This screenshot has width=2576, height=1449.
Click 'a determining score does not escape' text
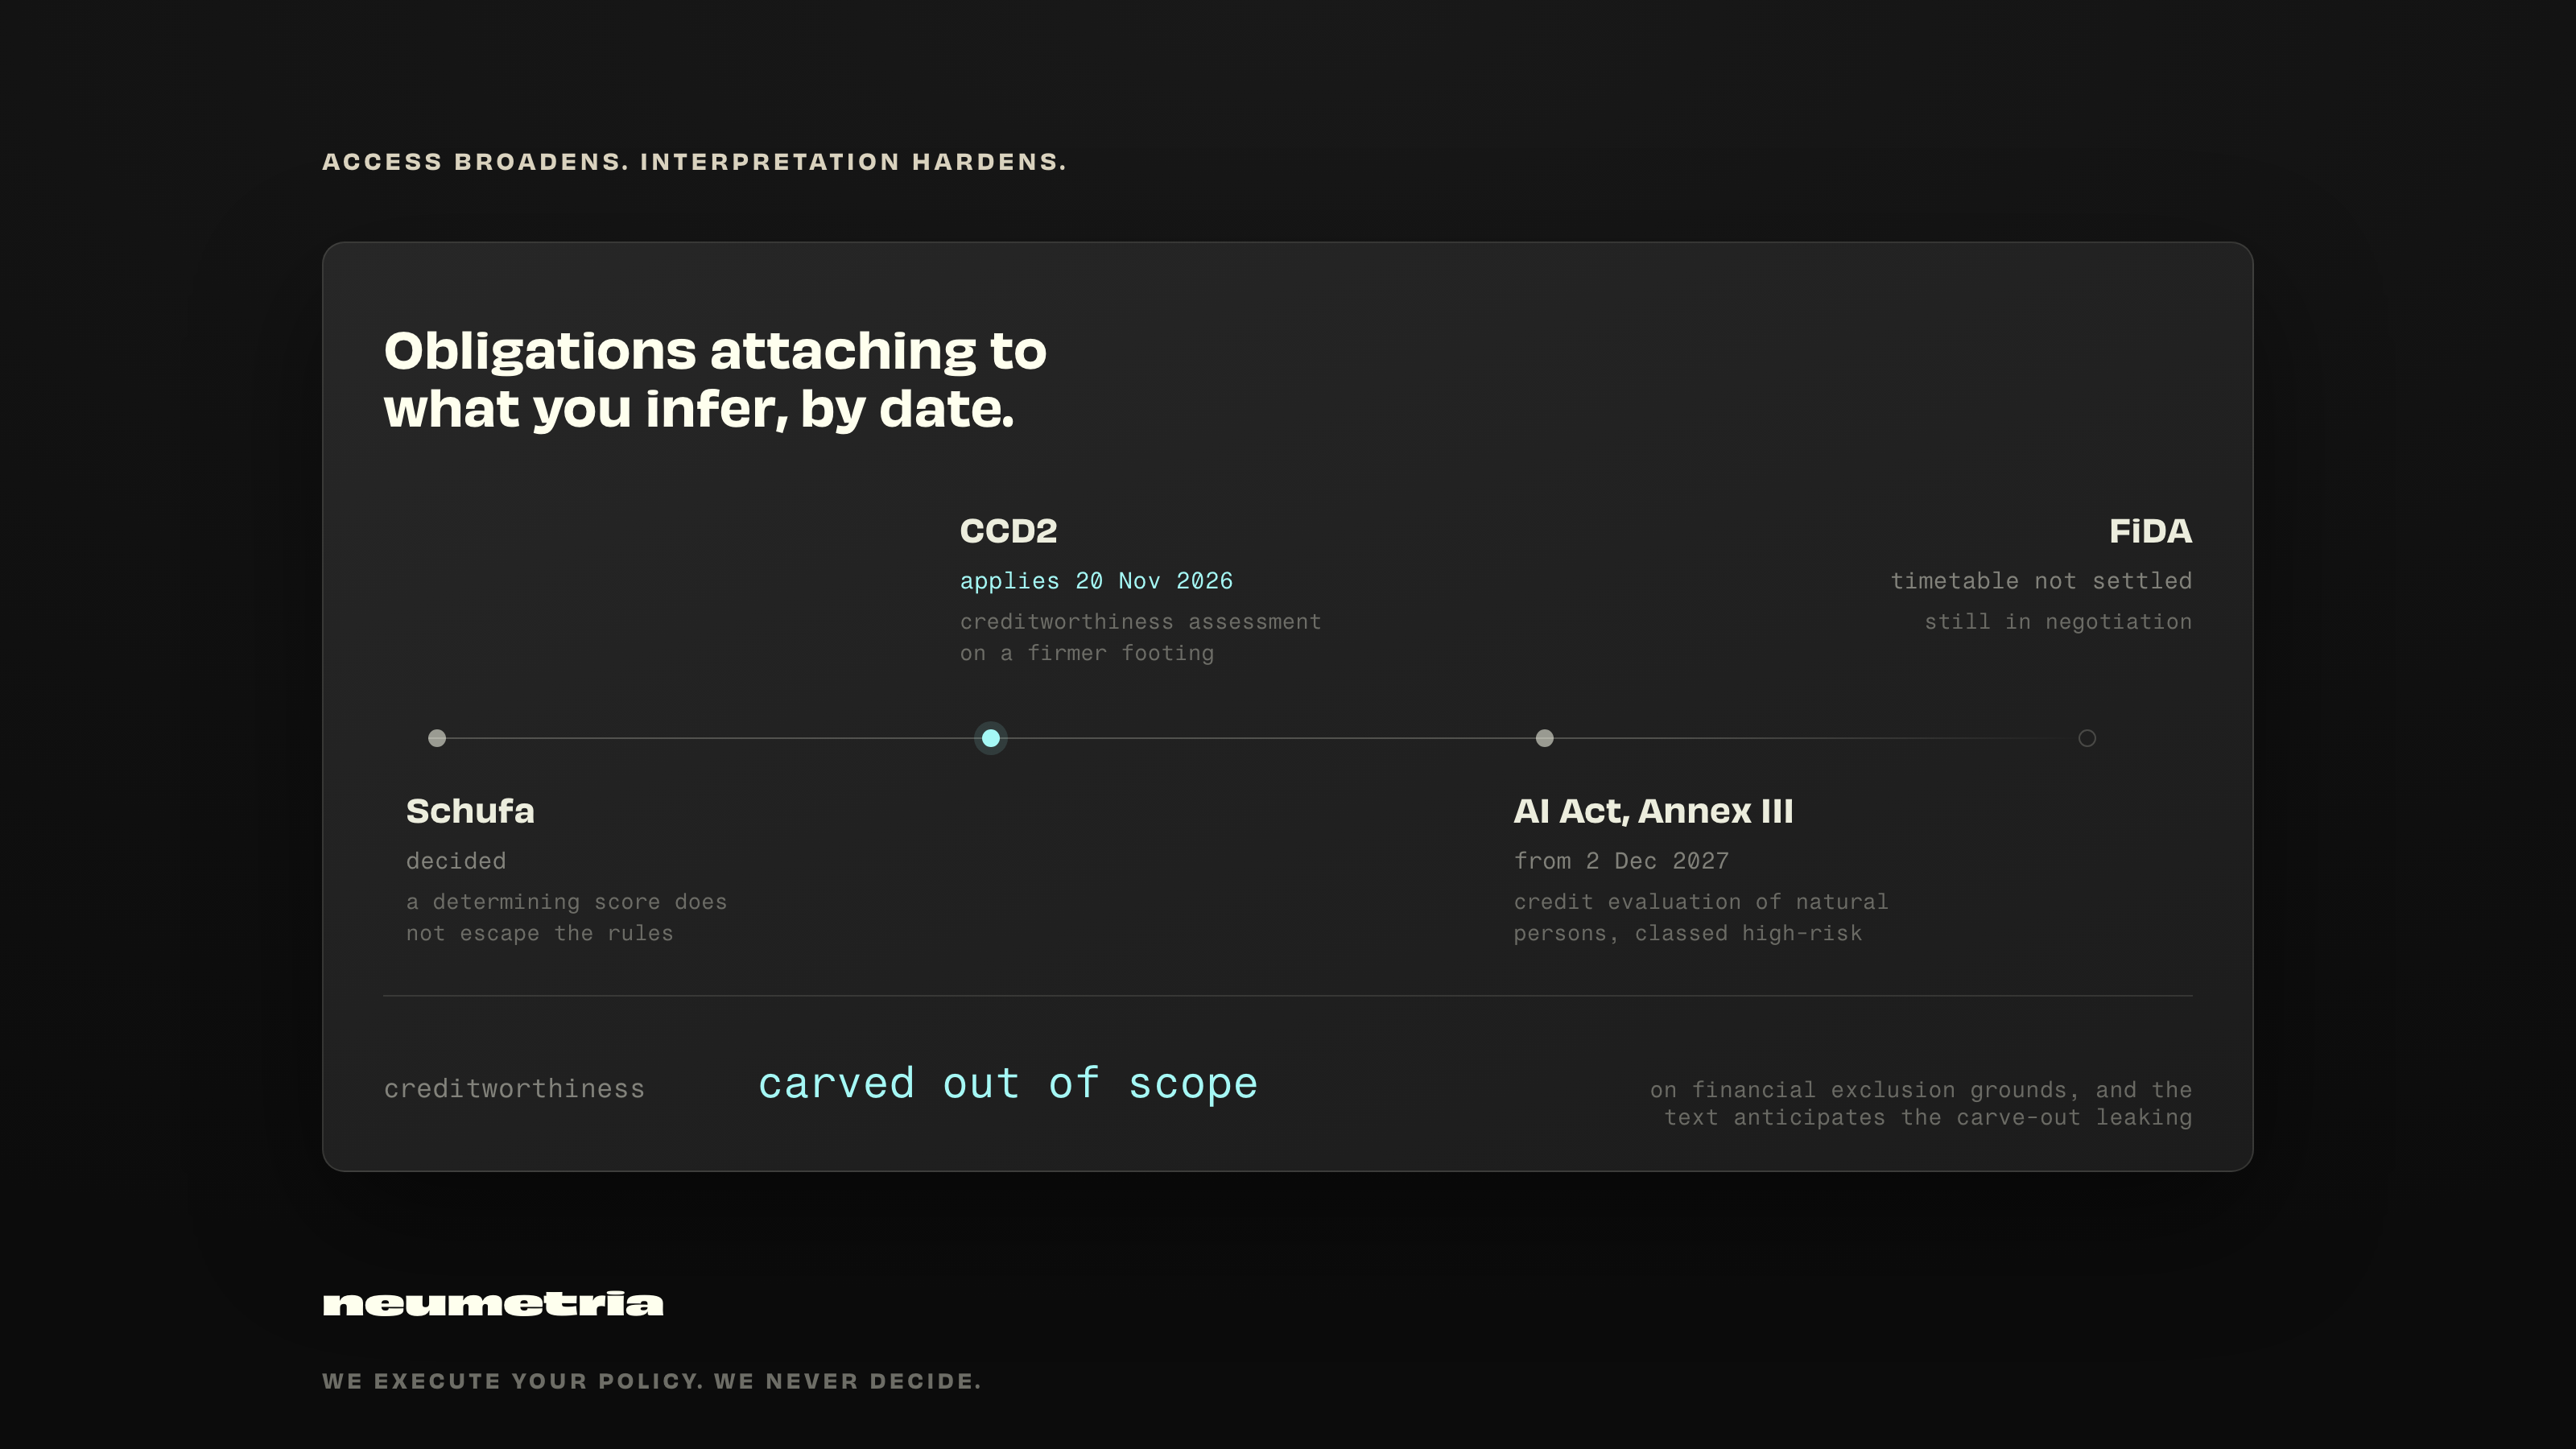click(x=566, y=917)
